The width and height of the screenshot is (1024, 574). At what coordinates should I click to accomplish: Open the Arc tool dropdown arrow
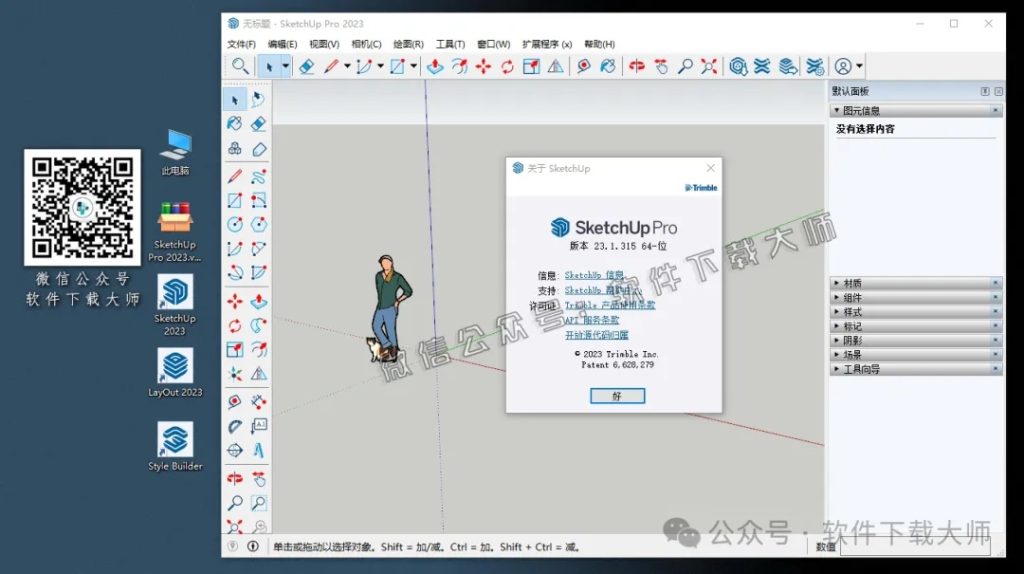point(380,66)
